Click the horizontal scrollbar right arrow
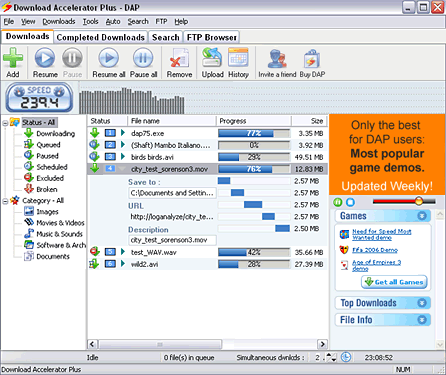This screenshot has height=375, width=446. [322, 344]
